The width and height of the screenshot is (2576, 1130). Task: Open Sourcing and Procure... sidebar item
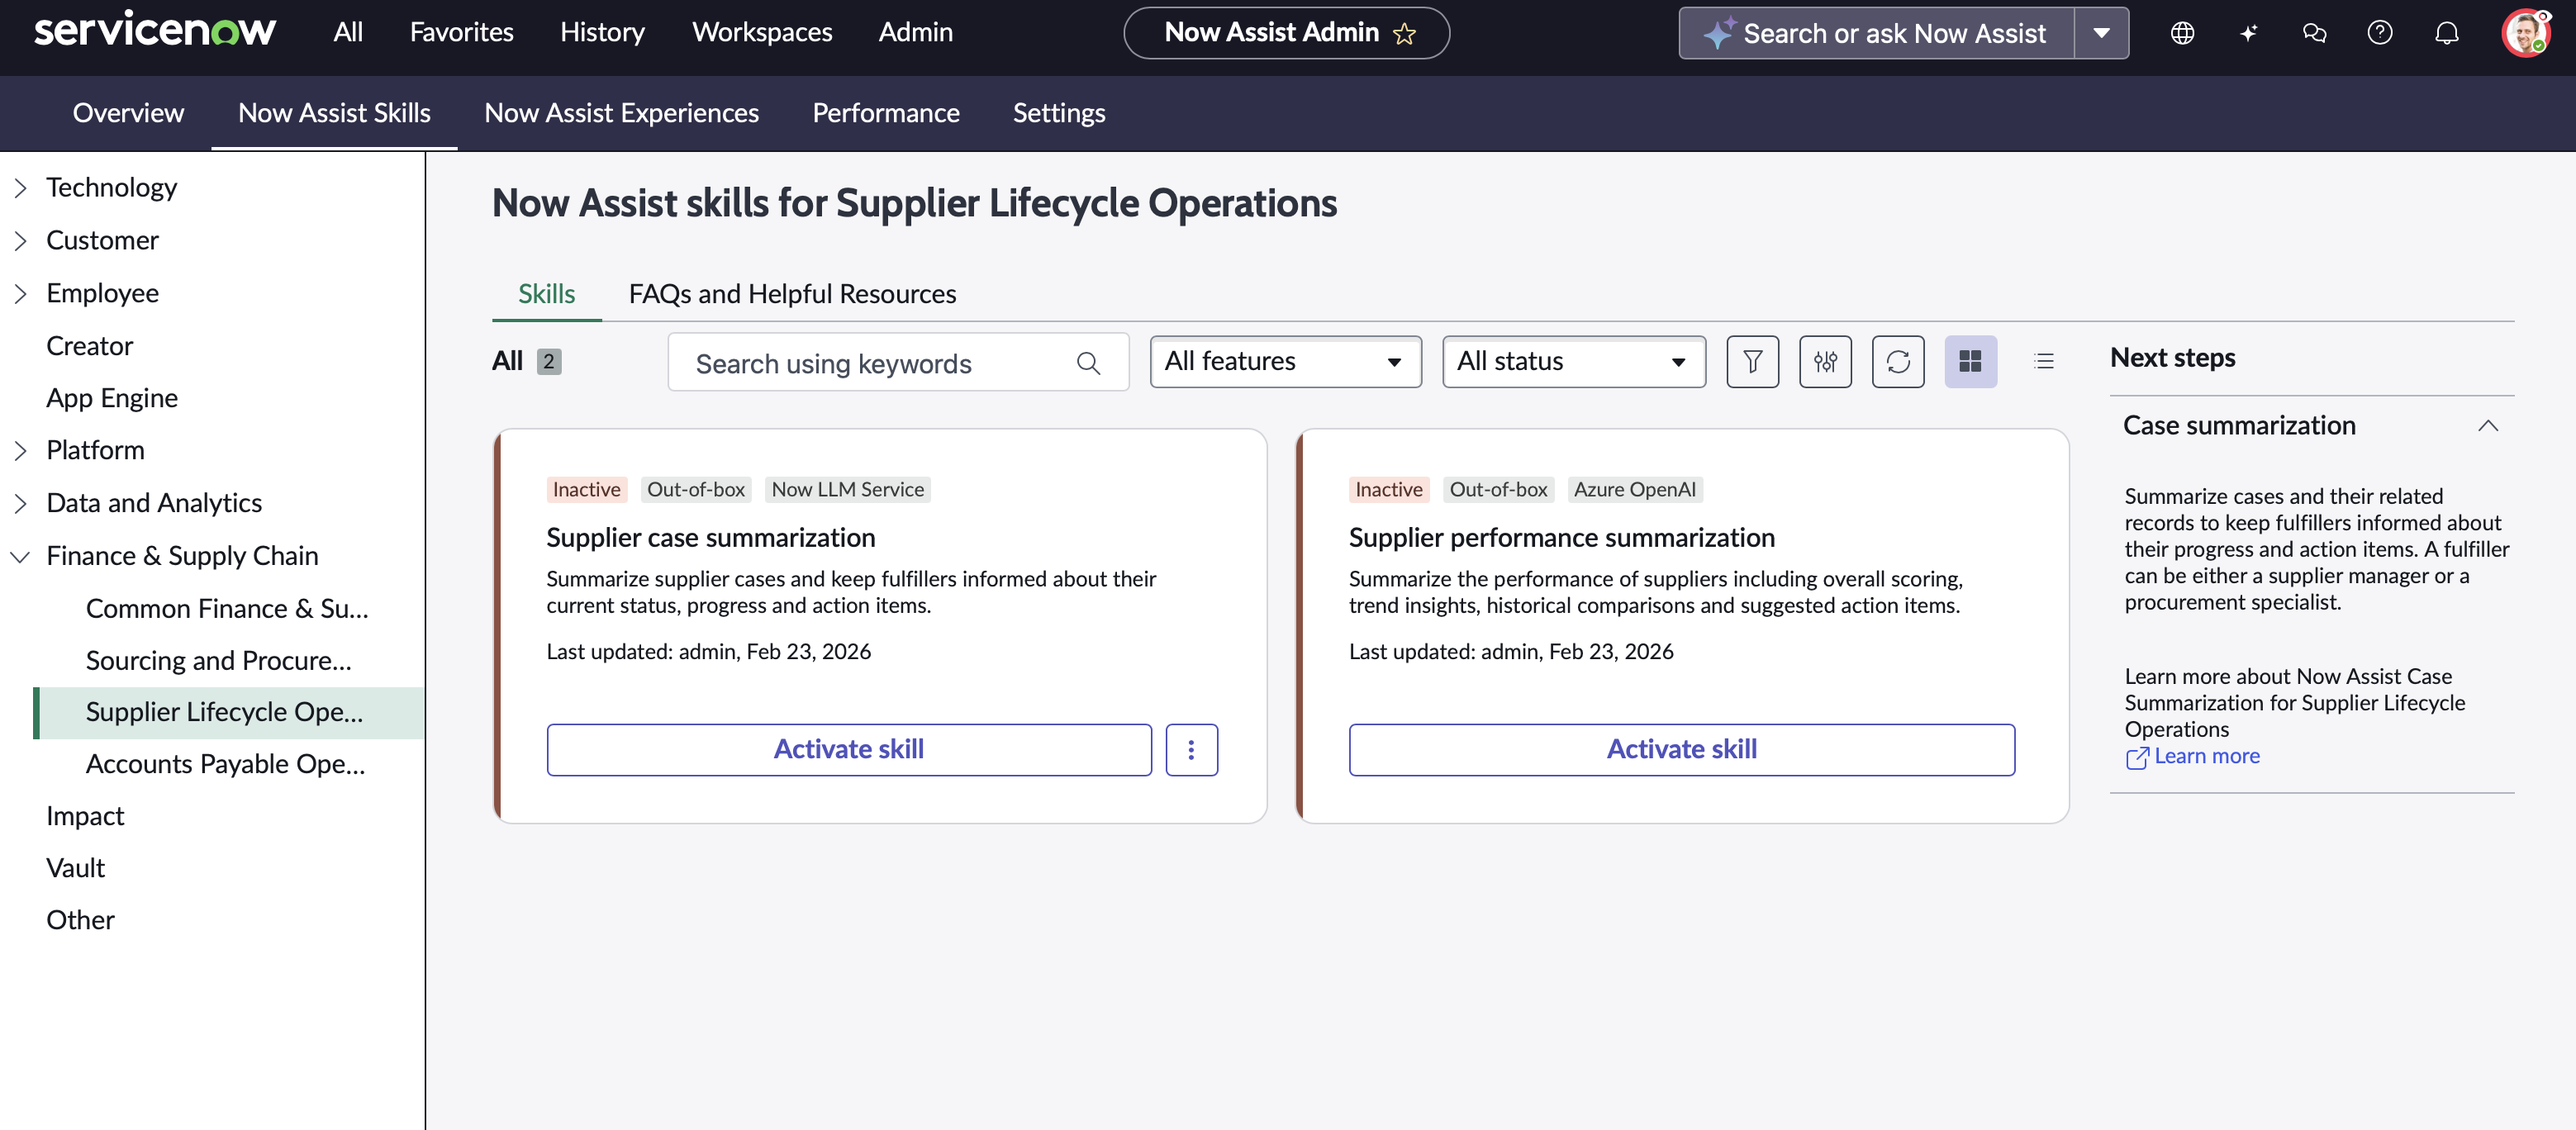point(218,660)
